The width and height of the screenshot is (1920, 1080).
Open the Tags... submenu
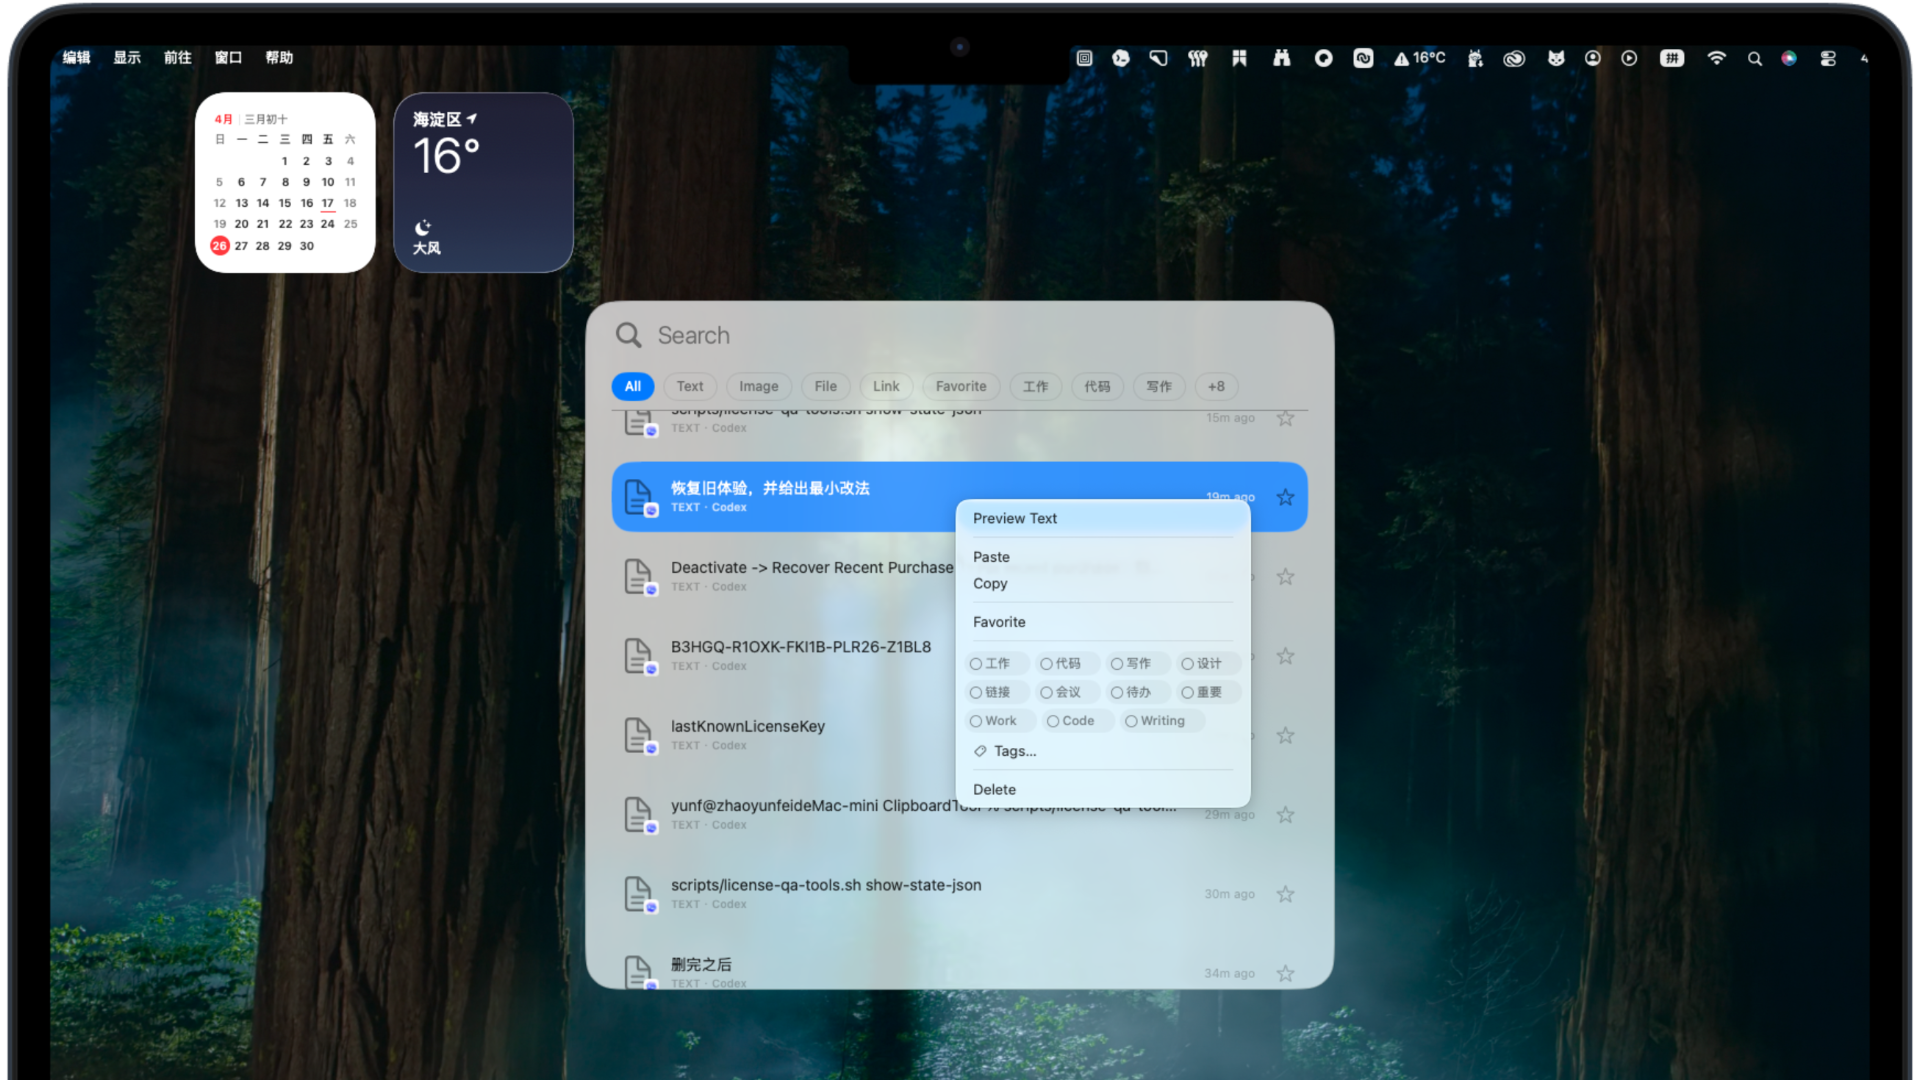1014,751
